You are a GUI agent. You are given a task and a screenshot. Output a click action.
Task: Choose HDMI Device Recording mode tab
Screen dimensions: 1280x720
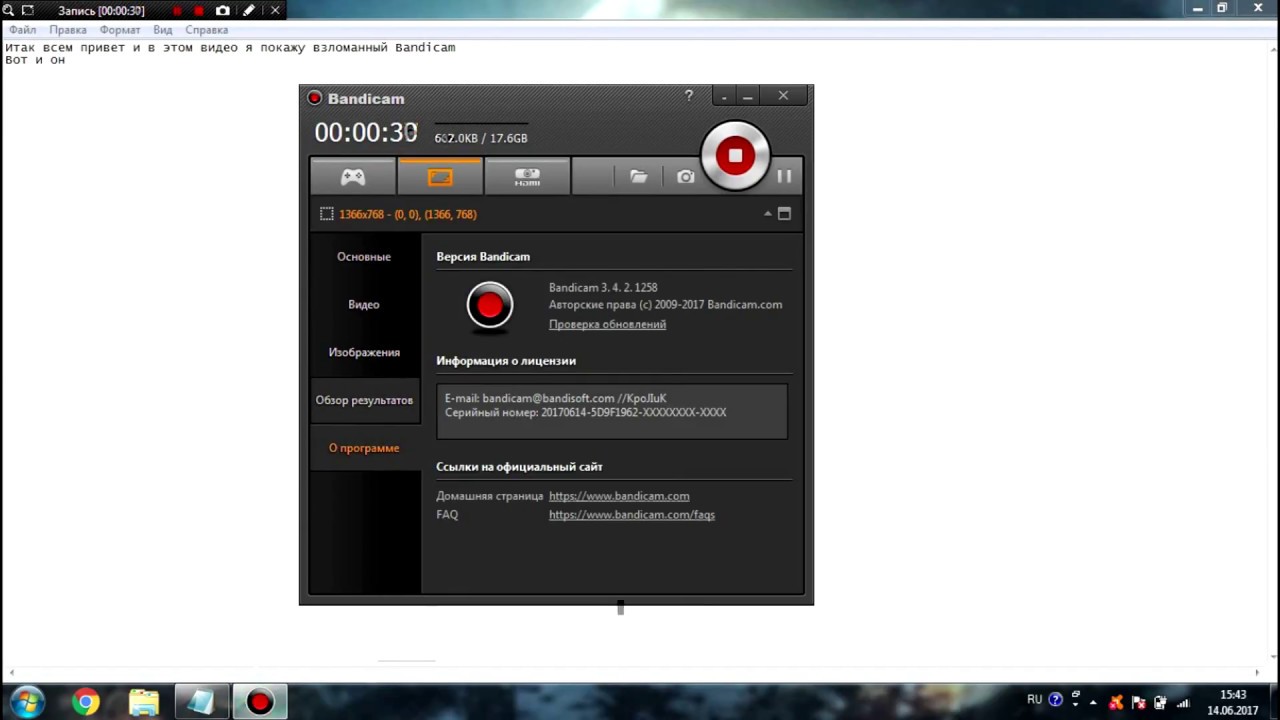coord(527,177)
